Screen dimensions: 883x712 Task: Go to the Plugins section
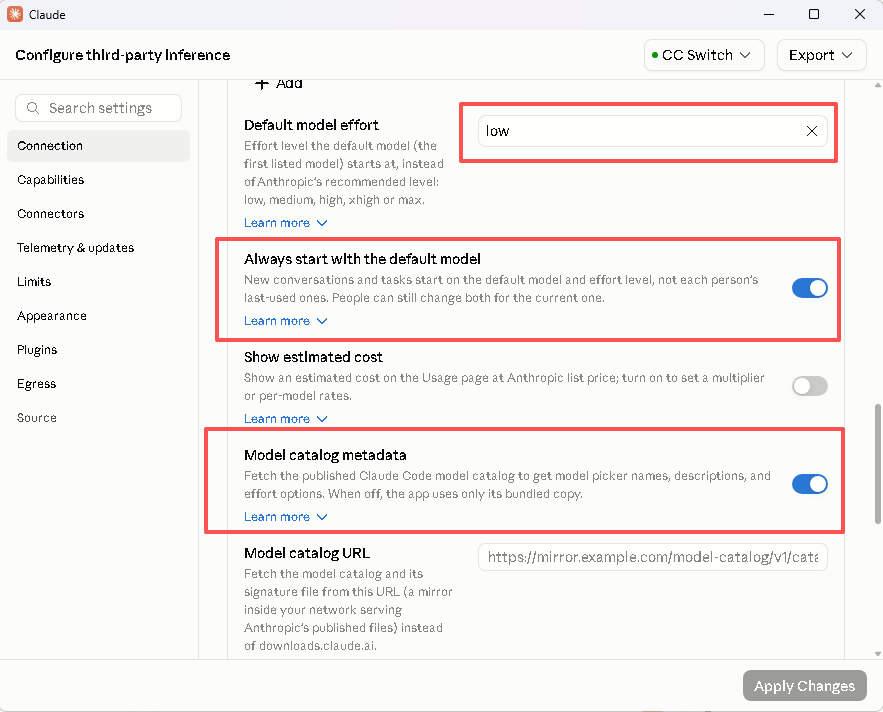coord(99,350)
